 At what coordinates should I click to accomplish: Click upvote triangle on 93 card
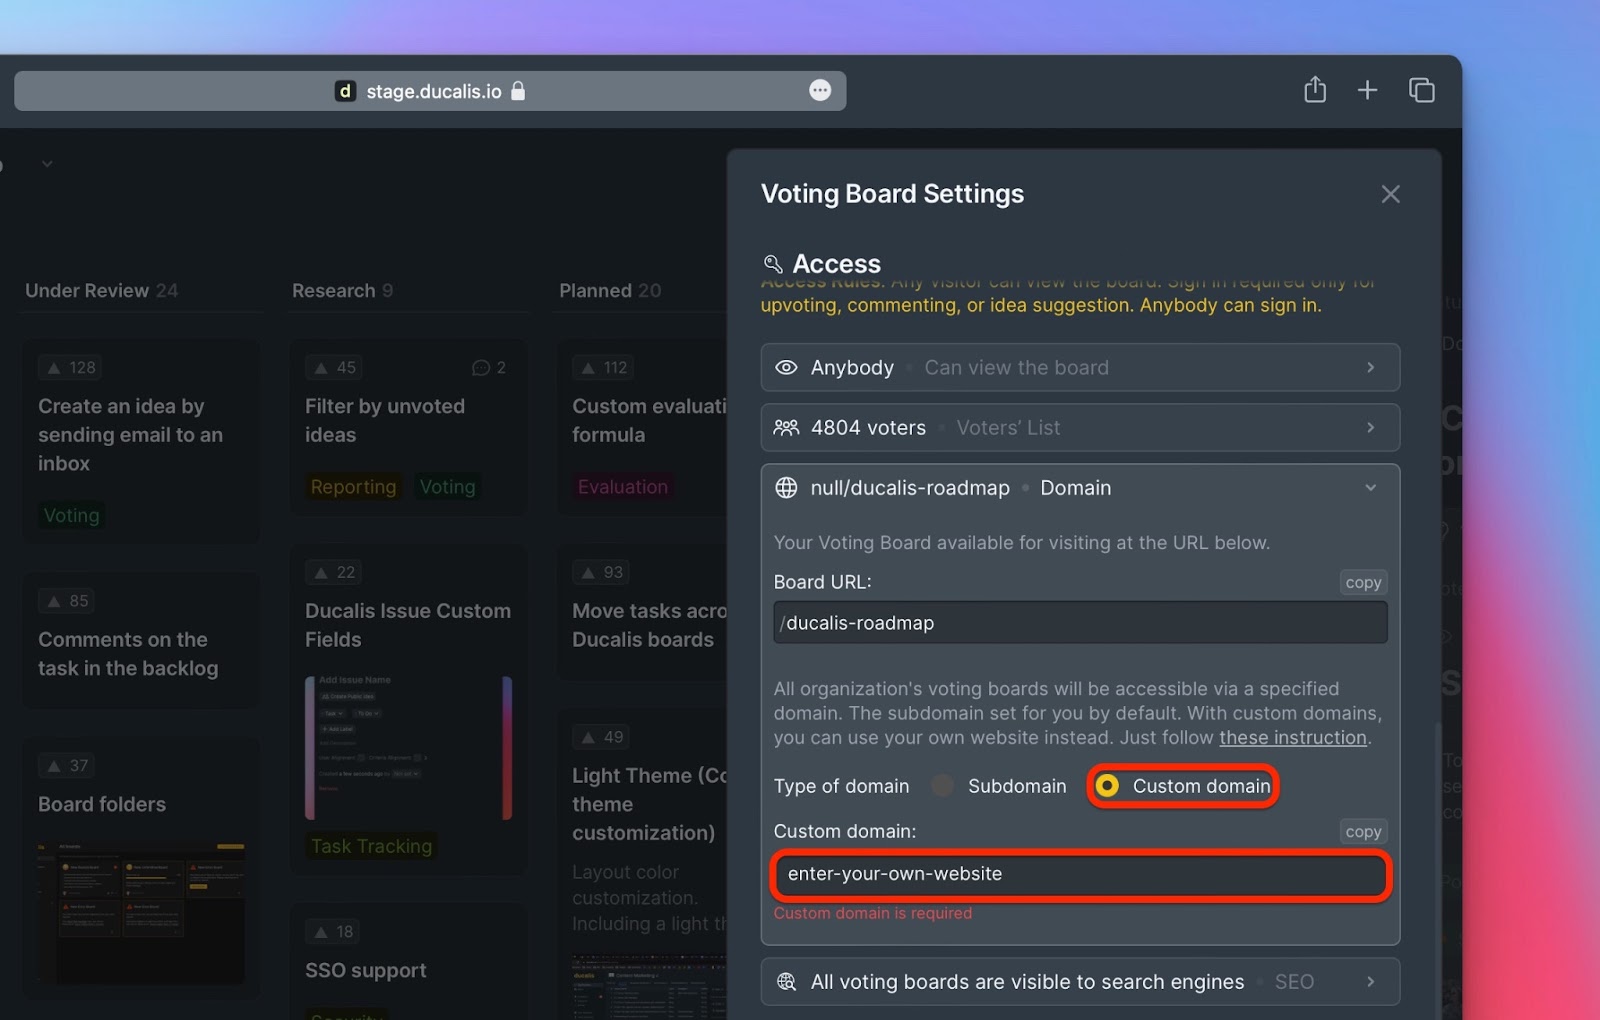tap(588, 573)
